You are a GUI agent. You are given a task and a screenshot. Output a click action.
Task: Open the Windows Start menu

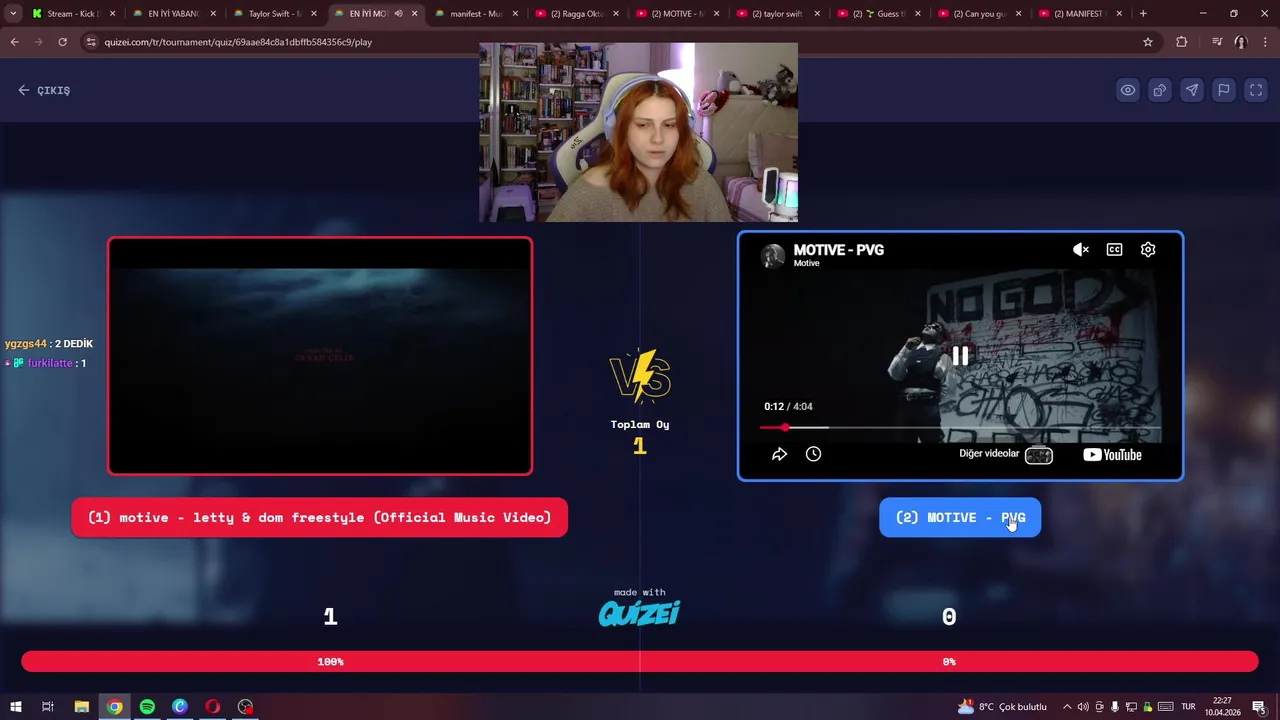16,707
